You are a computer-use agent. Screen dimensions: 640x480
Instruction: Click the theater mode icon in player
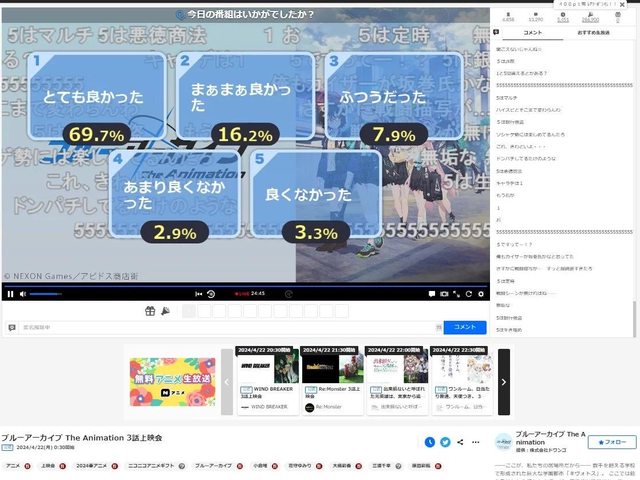pyautogui.click(x=444, y=294)
